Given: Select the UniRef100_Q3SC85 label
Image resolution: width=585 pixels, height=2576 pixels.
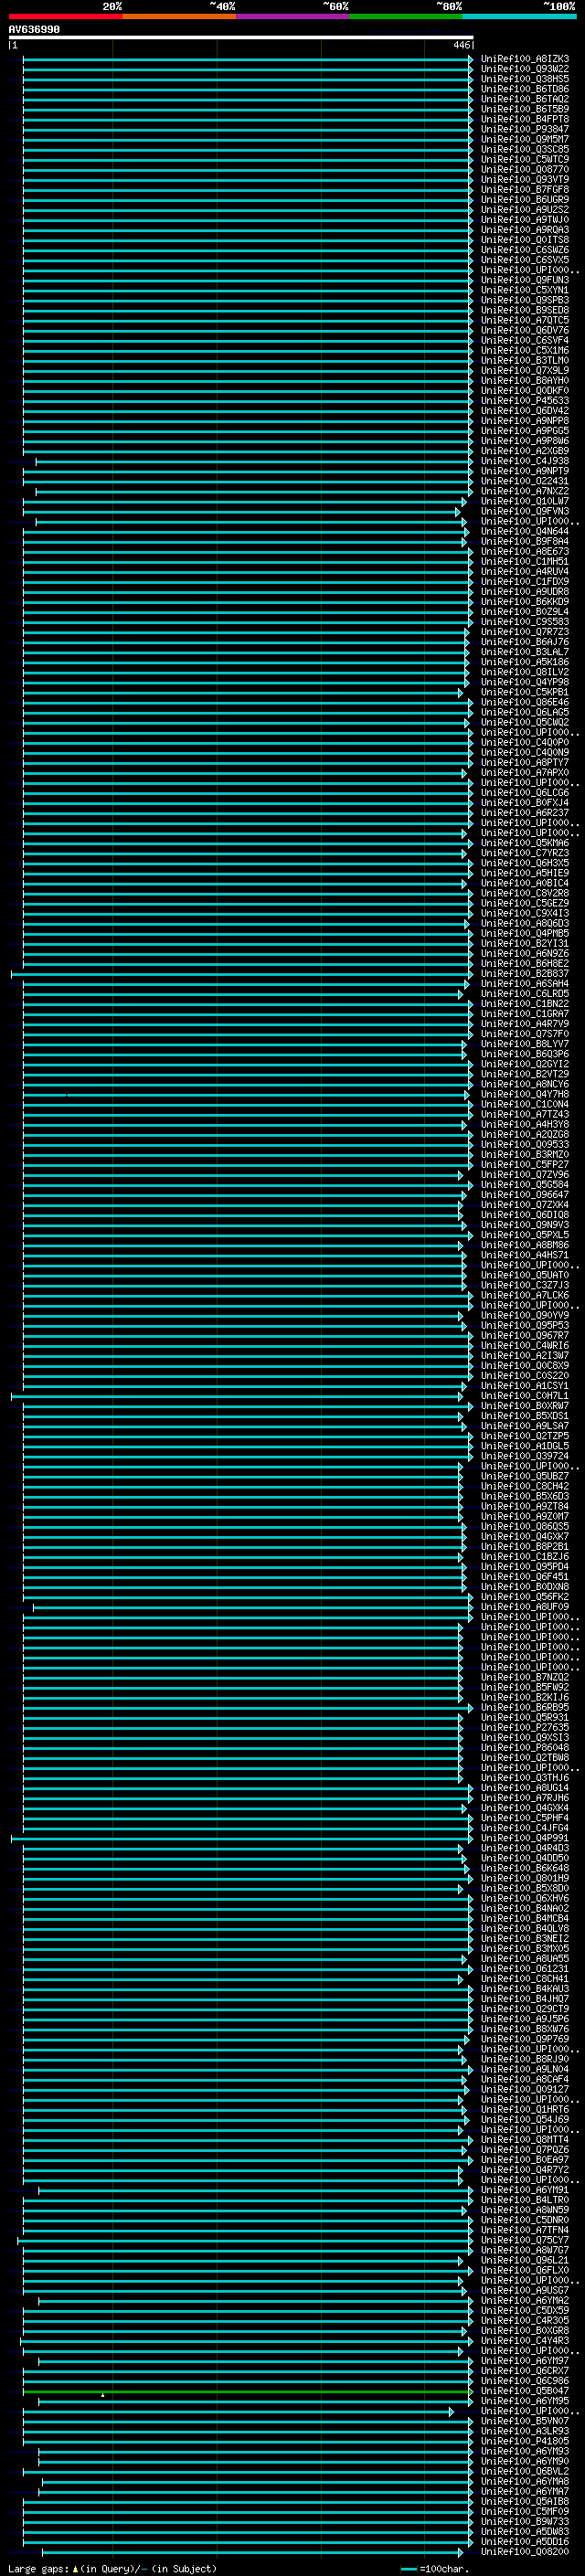Looking at the screenshot, I should (x=524, y=149).
